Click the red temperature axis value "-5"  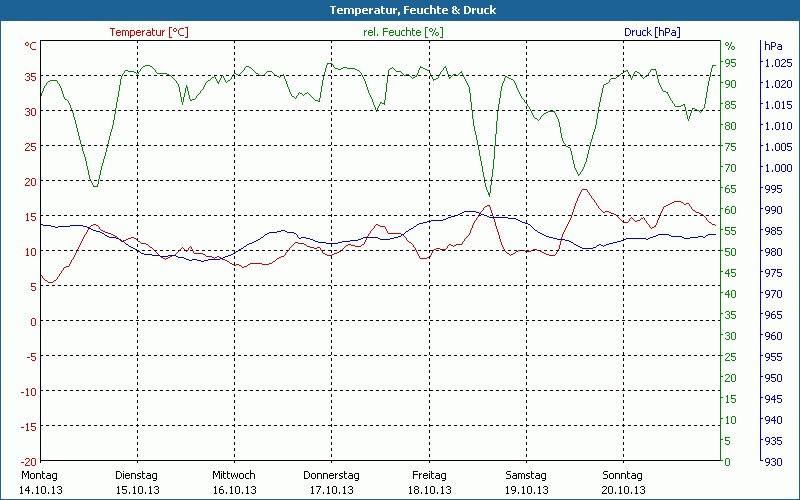pos(32,356)
